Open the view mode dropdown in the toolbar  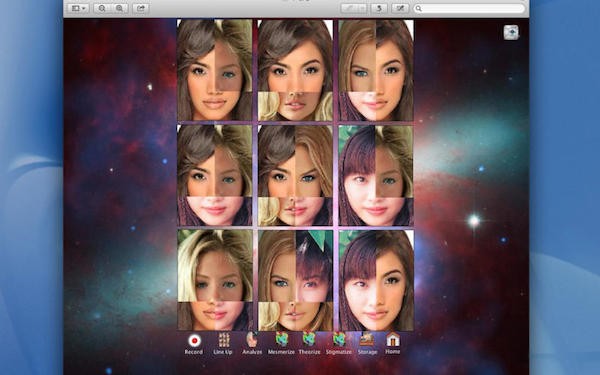point(78,8)
